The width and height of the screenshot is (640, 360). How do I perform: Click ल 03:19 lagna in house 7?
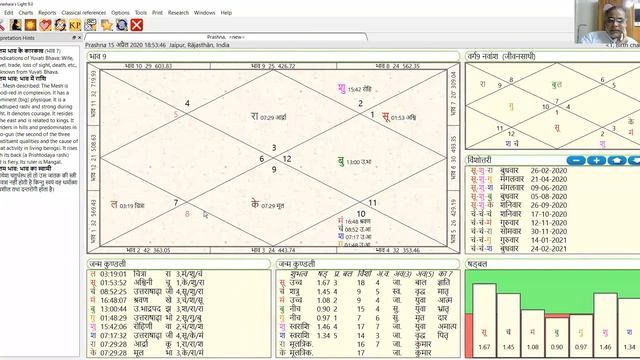(x=127, y=205)
